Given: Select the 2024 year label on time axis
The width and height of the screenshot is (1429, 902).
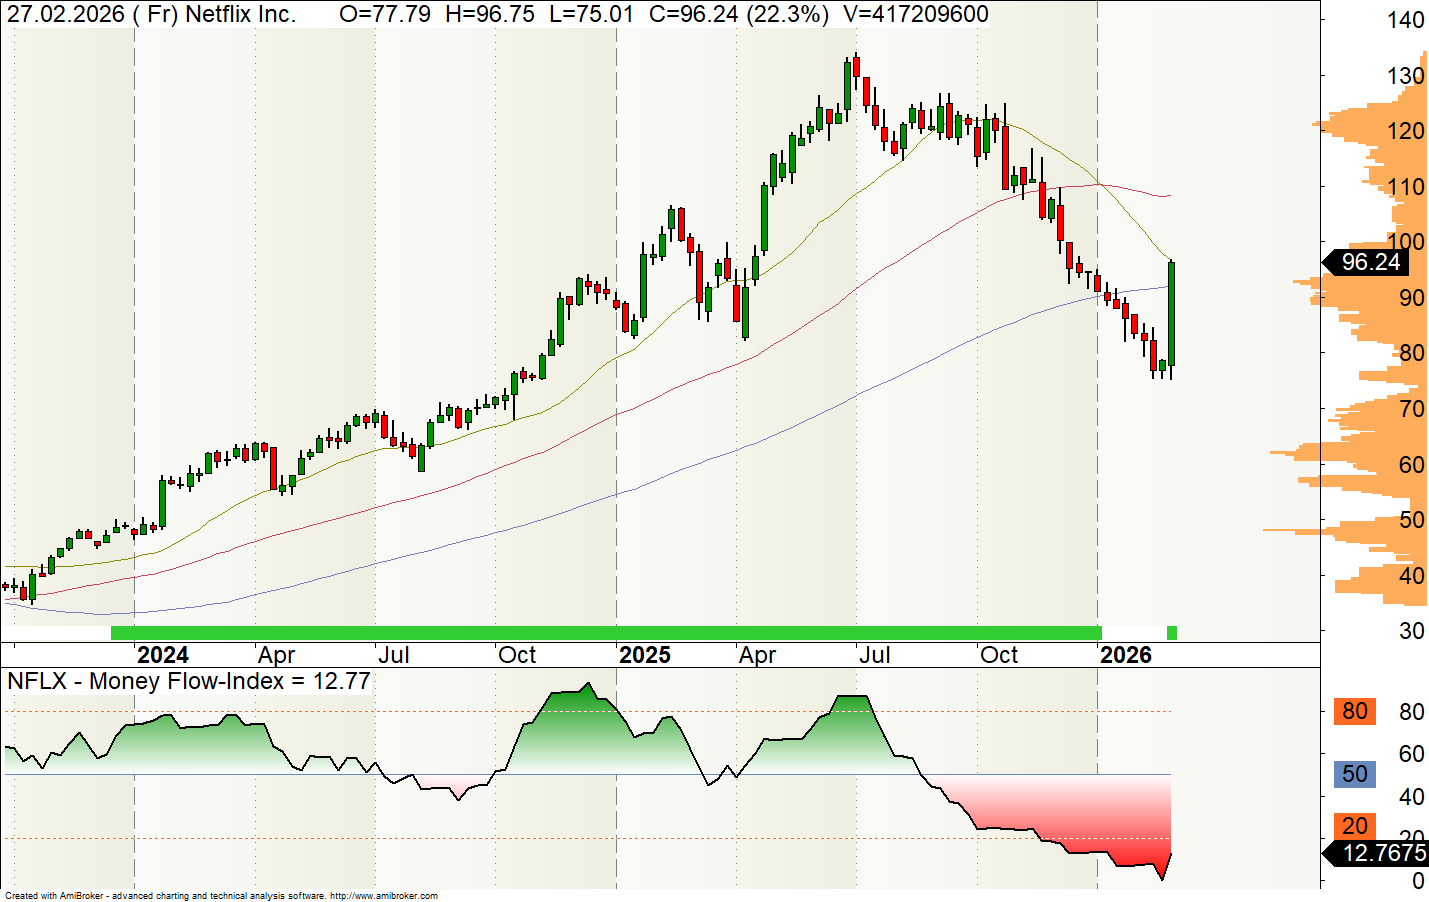Looking at the screenshot, I should pyautogui.click(x=162, y=655).
